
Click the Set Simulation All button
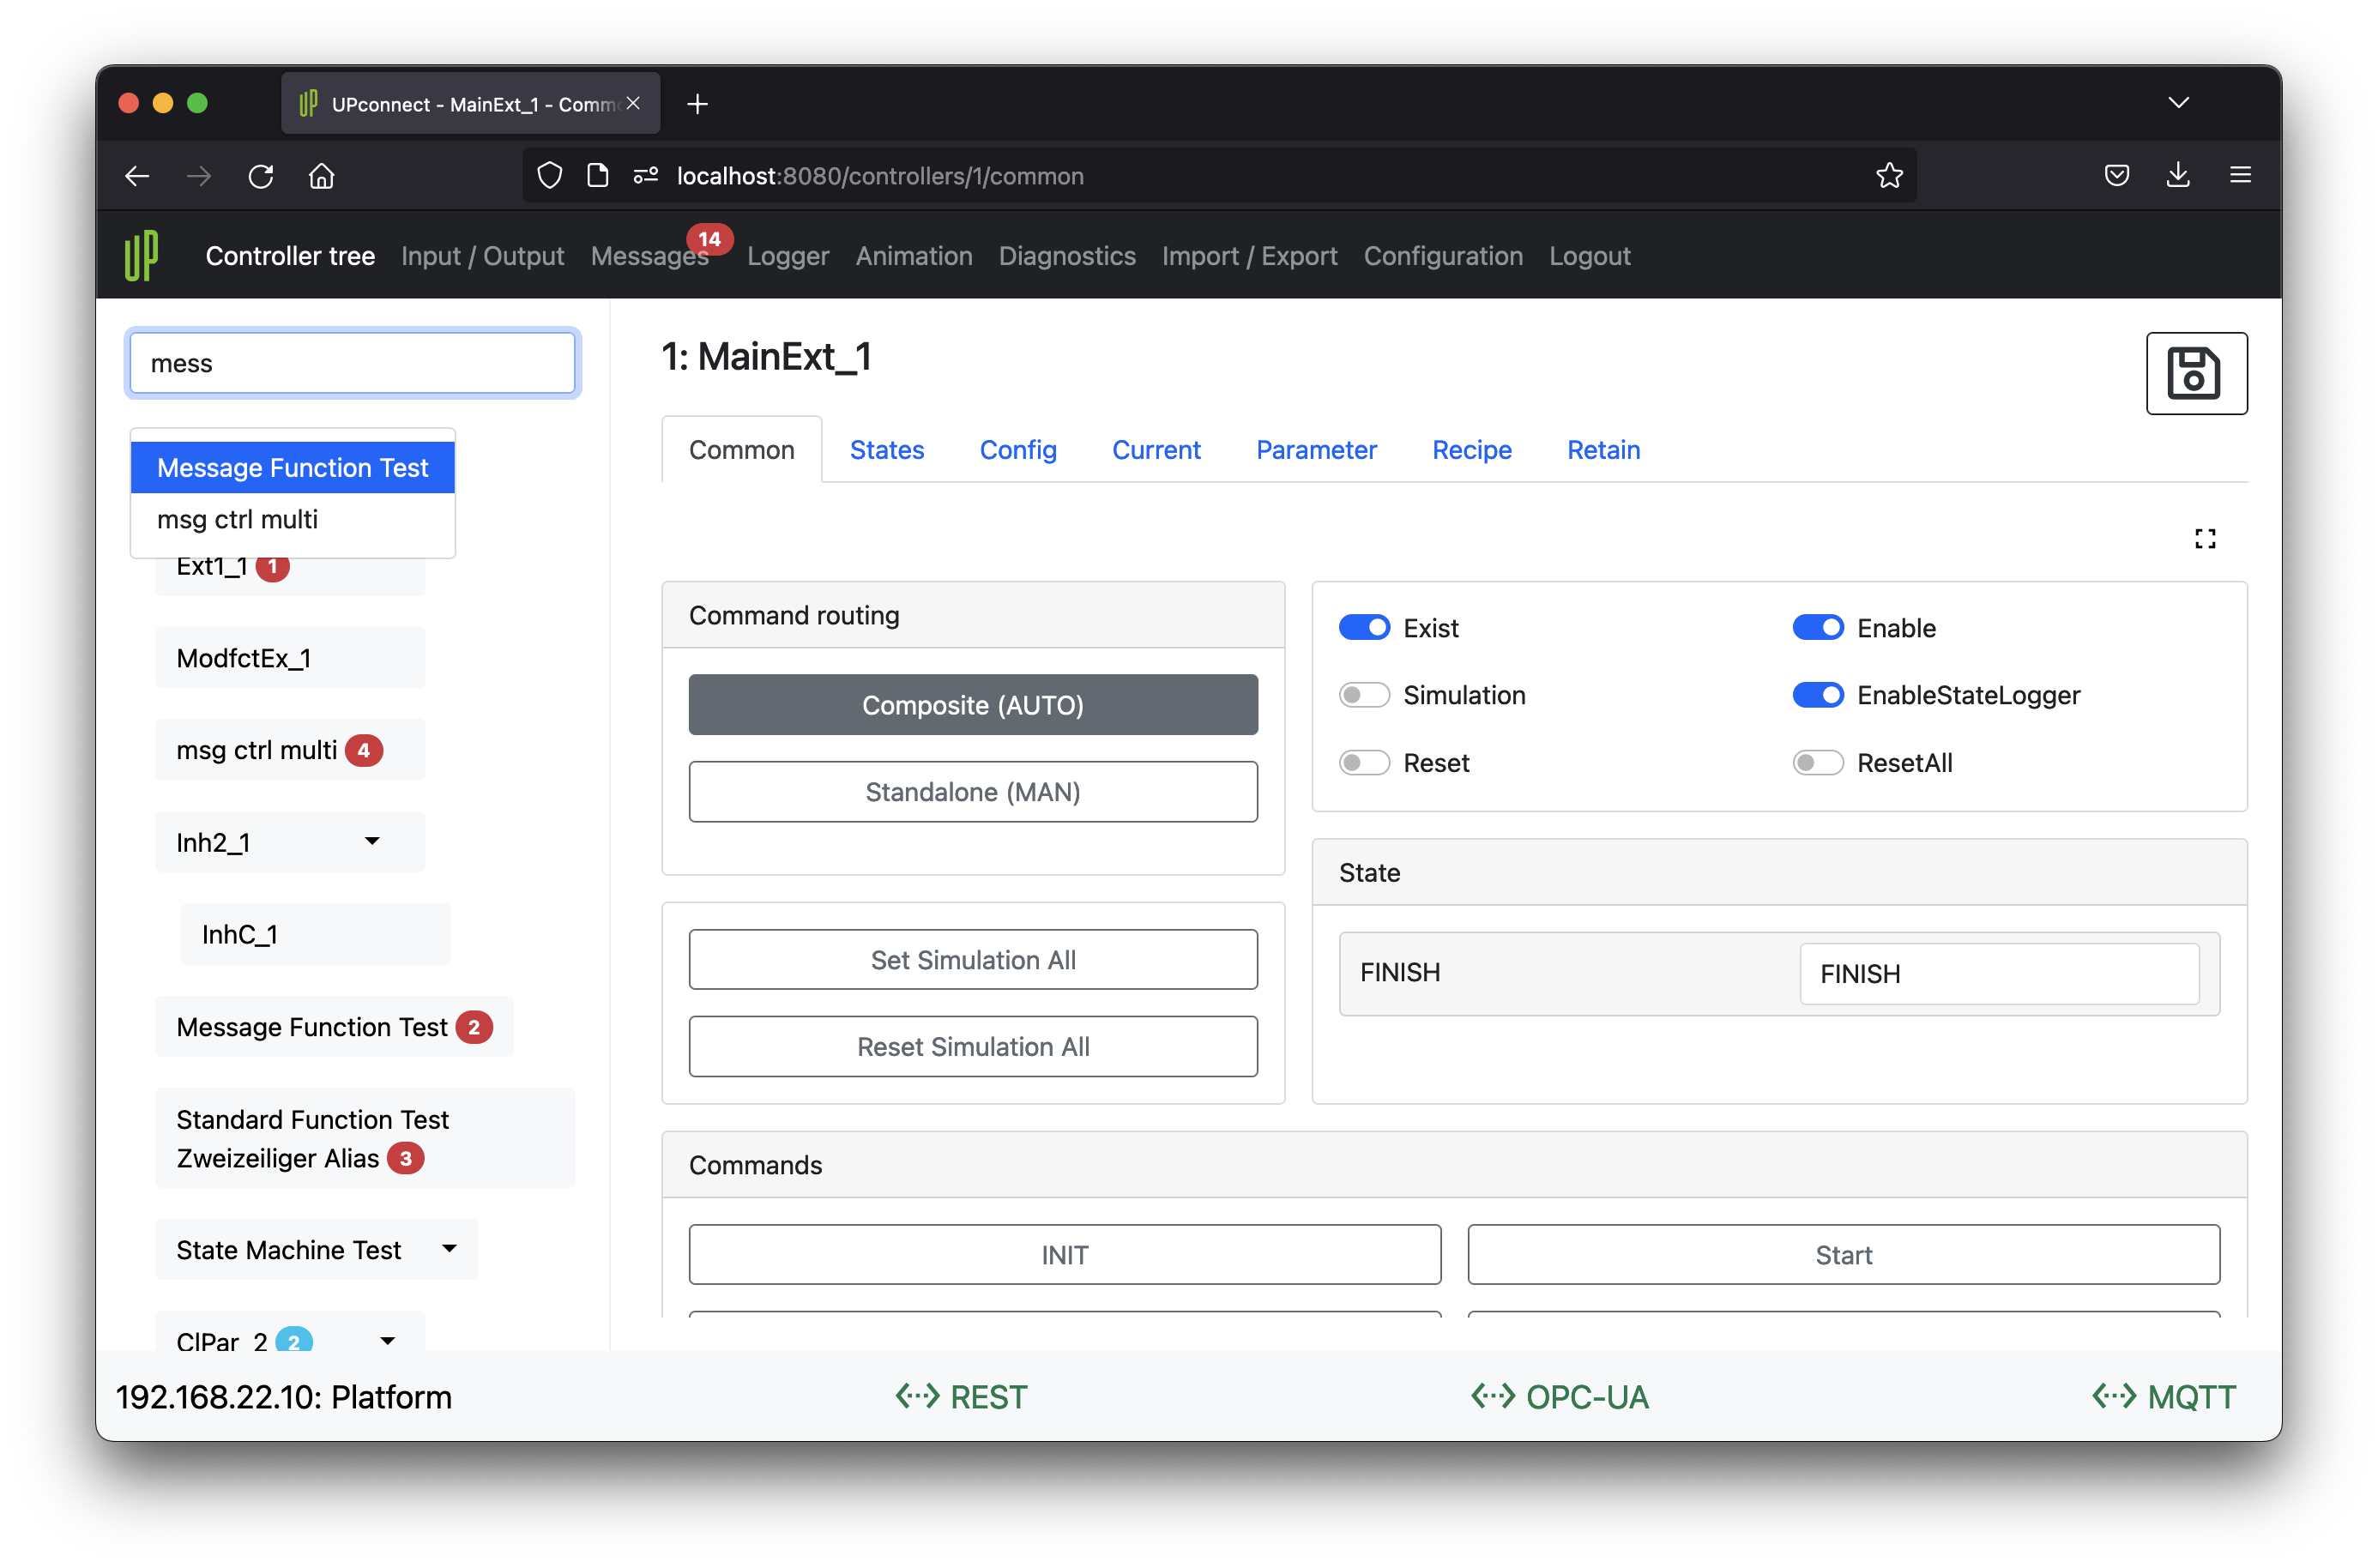pos(972,960)
